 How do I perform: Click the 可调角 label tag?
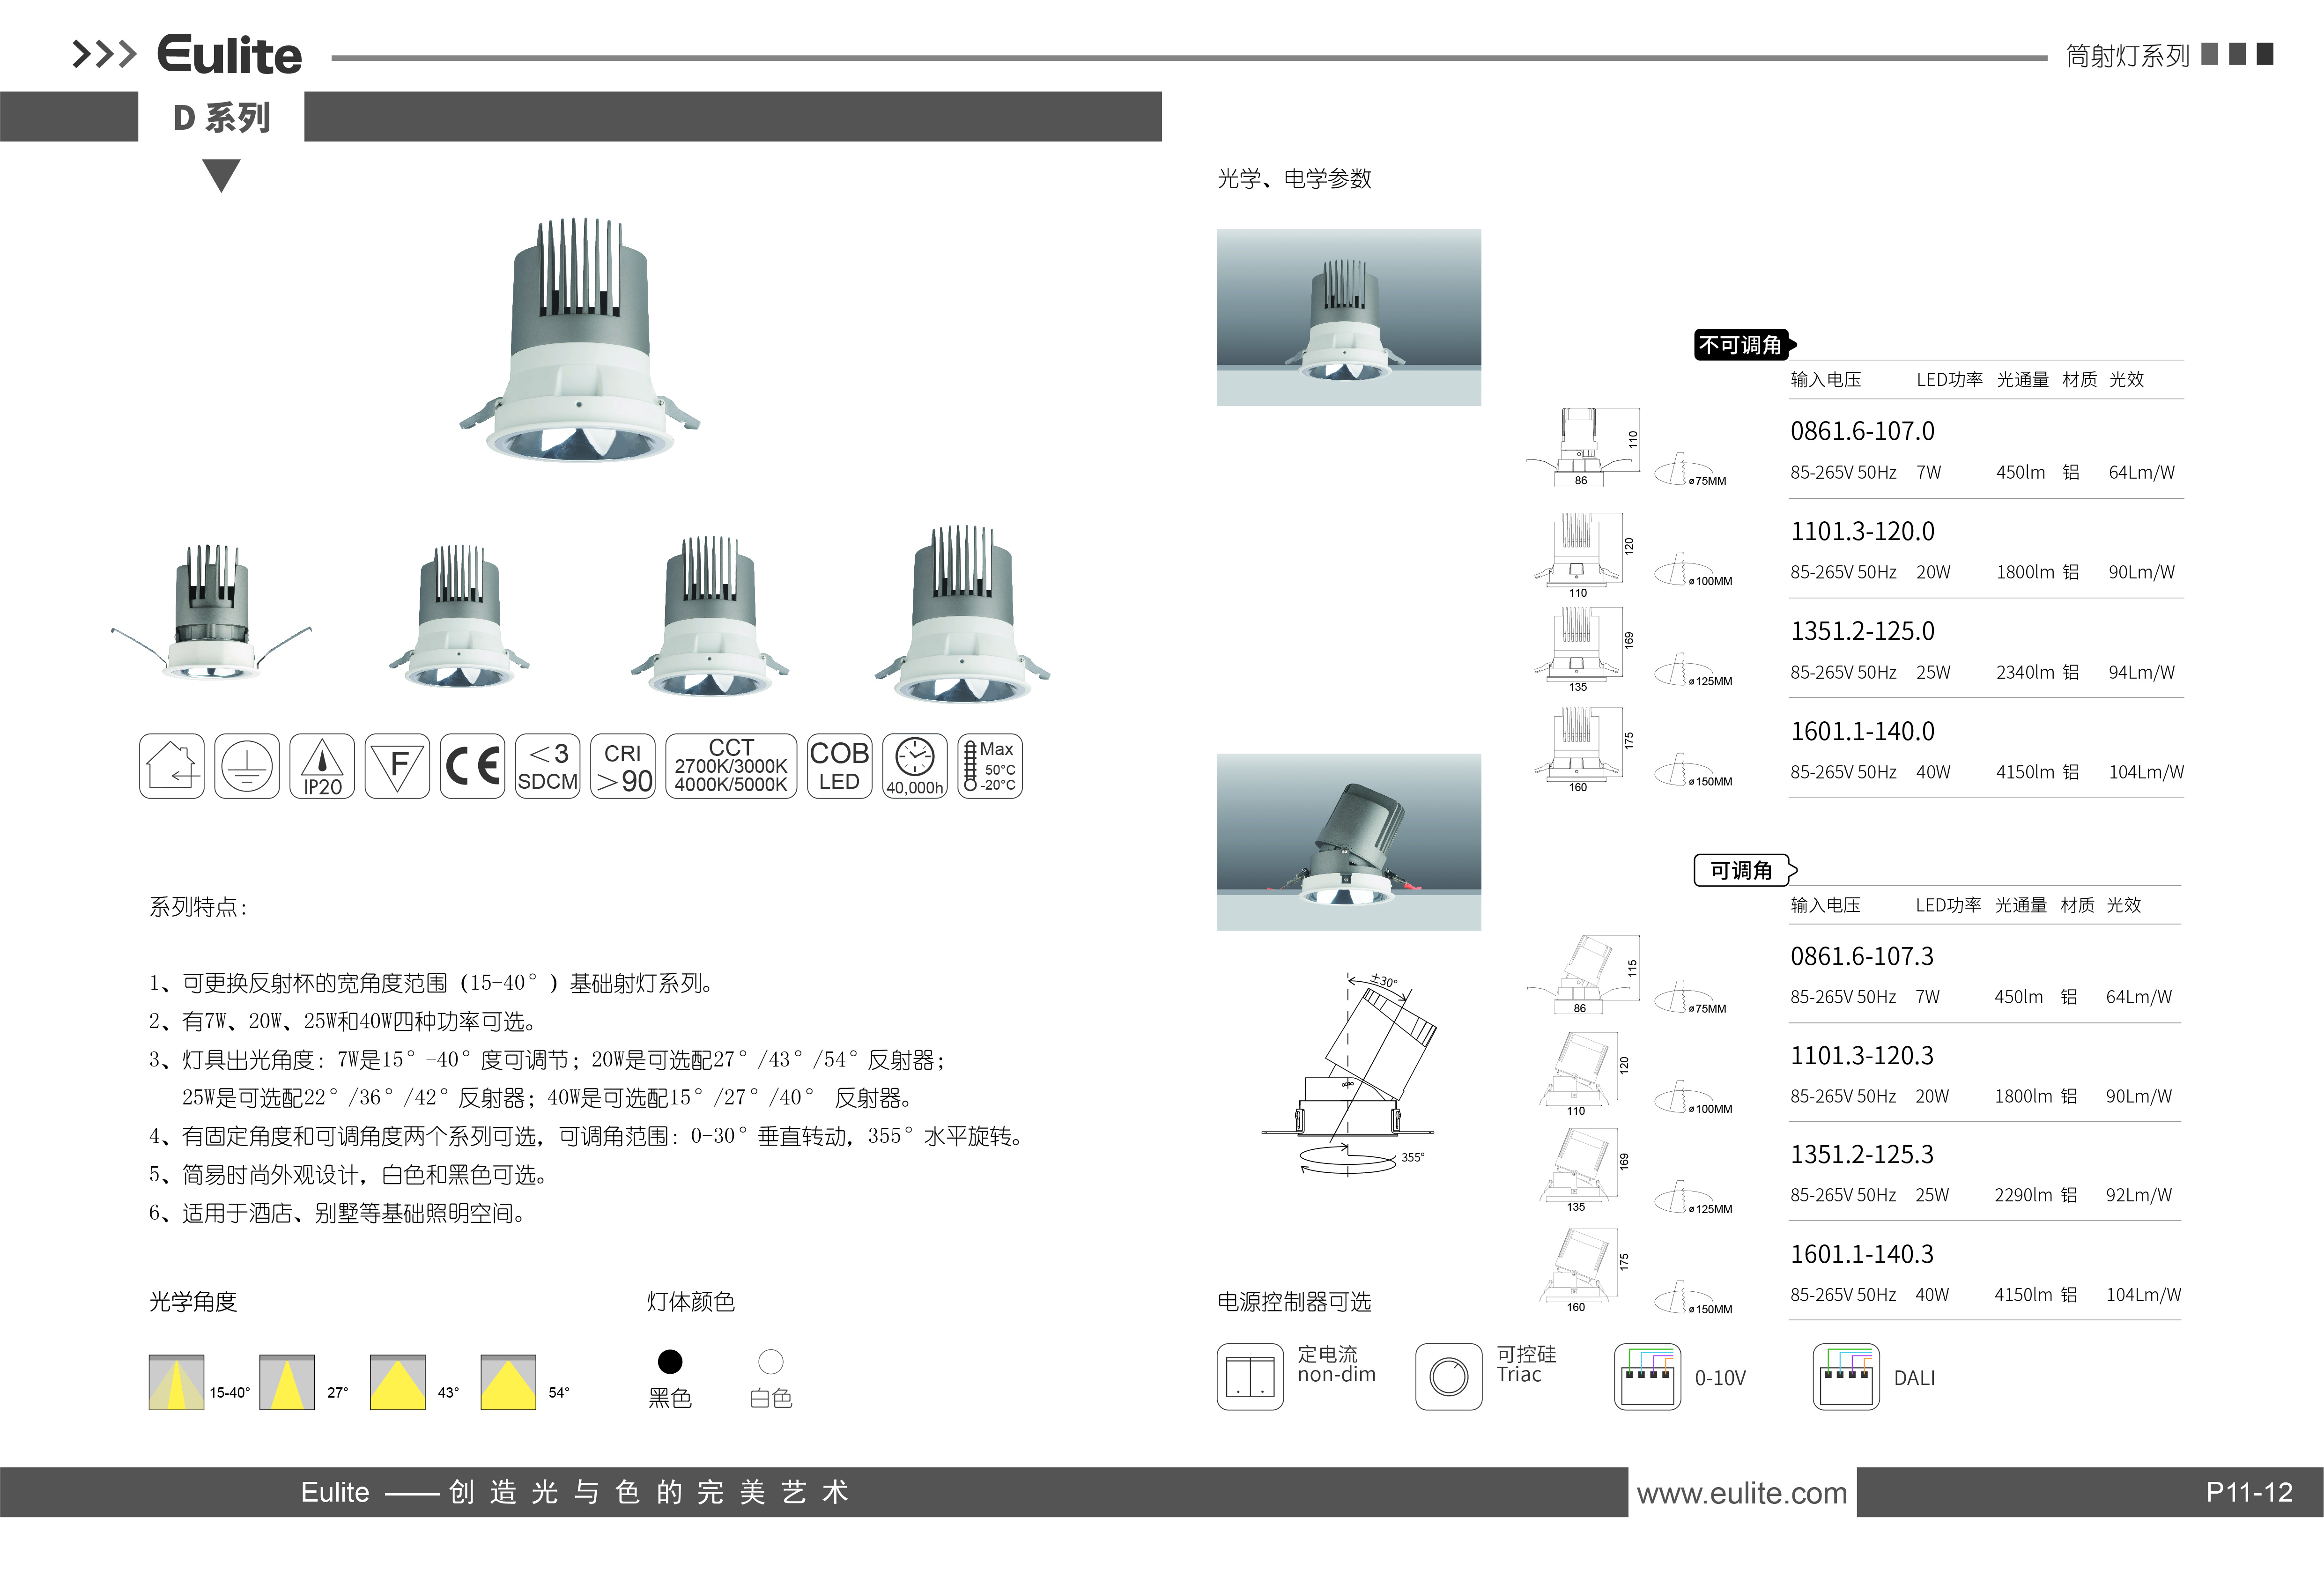click(1742, 870)
